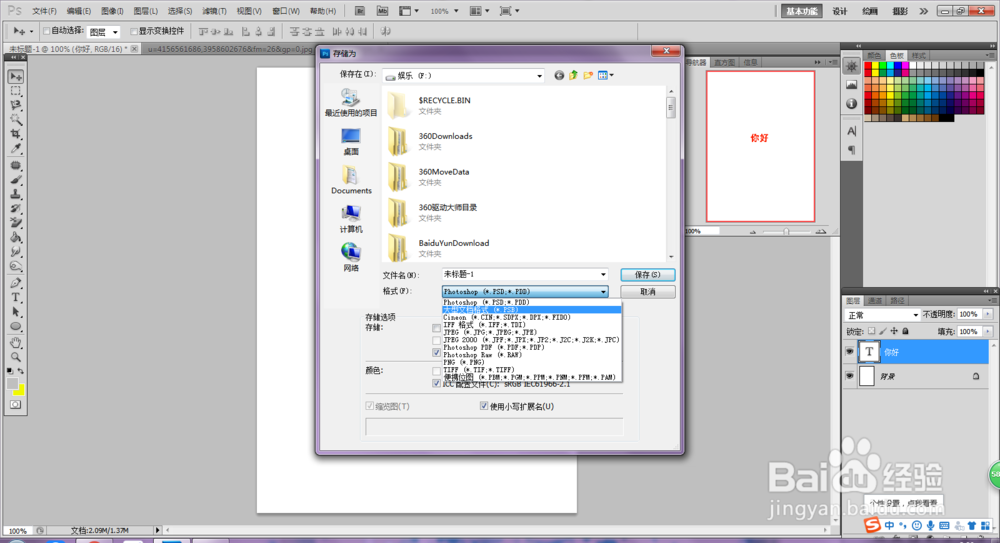Open Computer location in the dialog sidebar
The width and height of the screenshot is (1000, 543).
pos(351,219)
